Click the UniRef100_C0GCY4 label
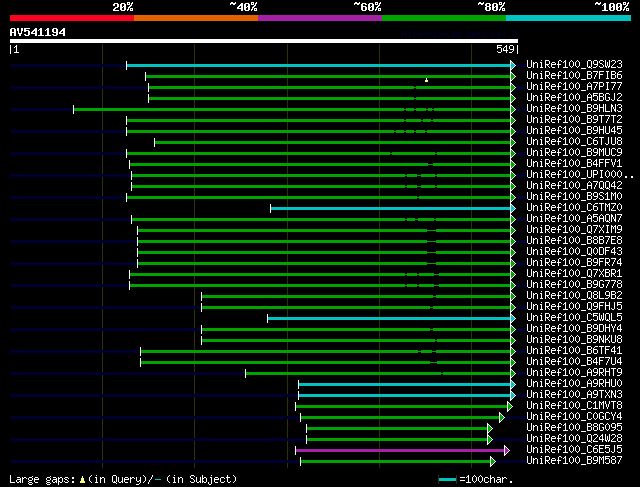Image resolution: width=640 pixels, height=487 pixels. pyautogui.click(x=574, y=417)
